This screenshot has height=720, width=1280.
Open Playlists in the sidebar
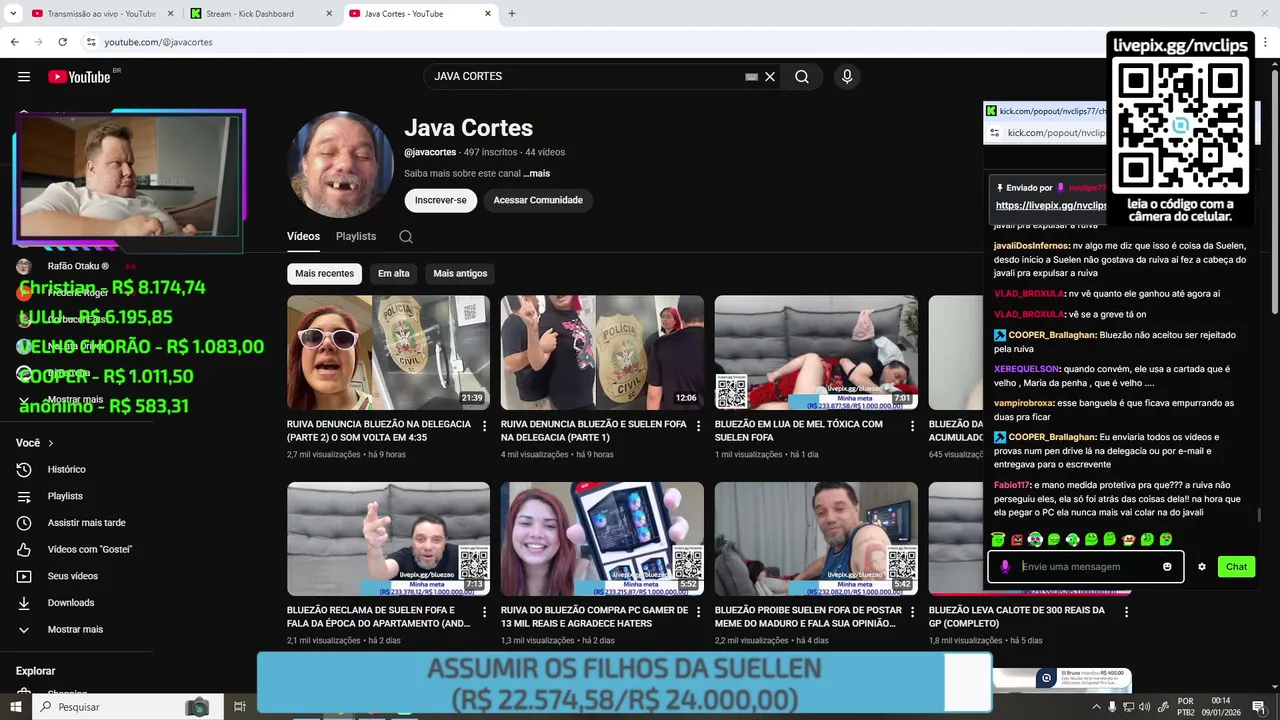pos(65,496)
